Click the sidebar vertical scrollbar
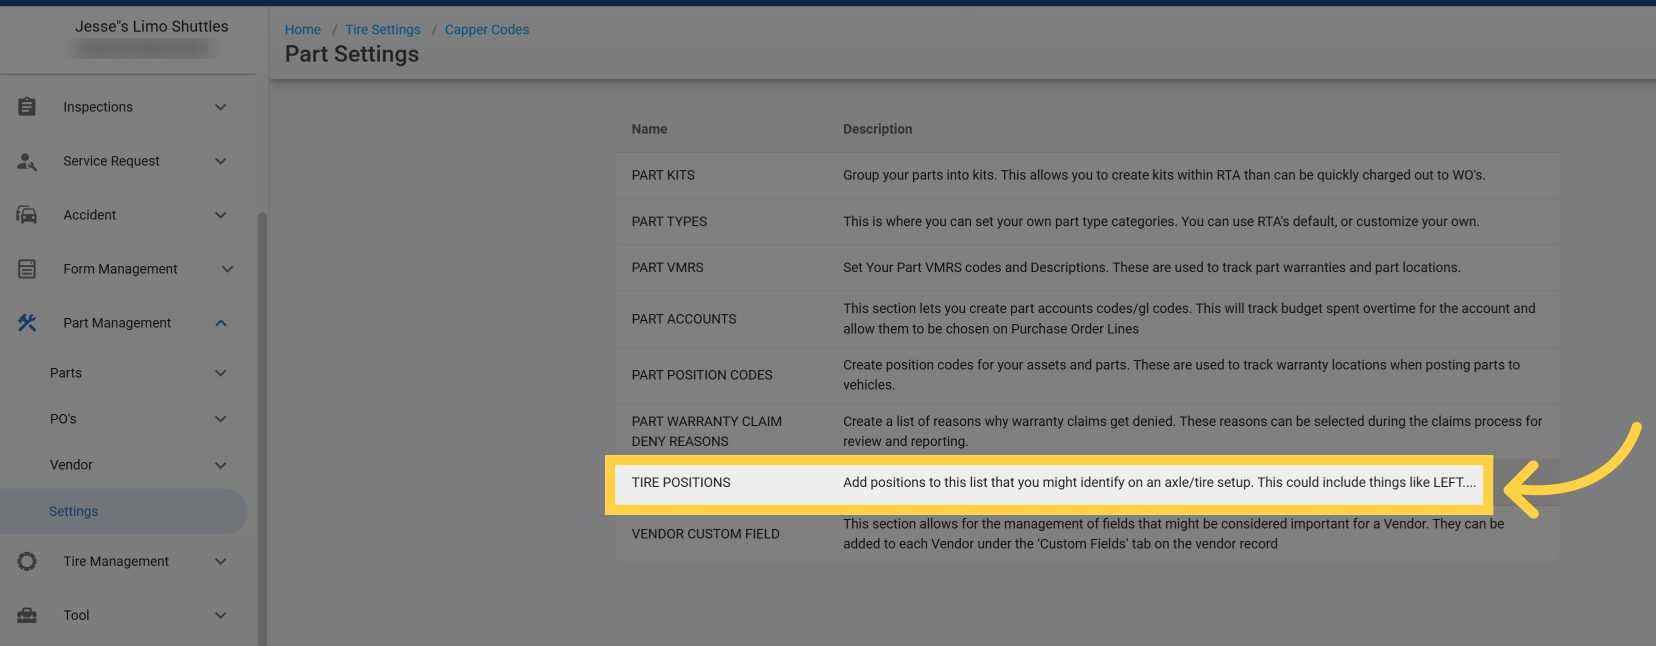1656x646 pixels. click(x=262, y=420)
